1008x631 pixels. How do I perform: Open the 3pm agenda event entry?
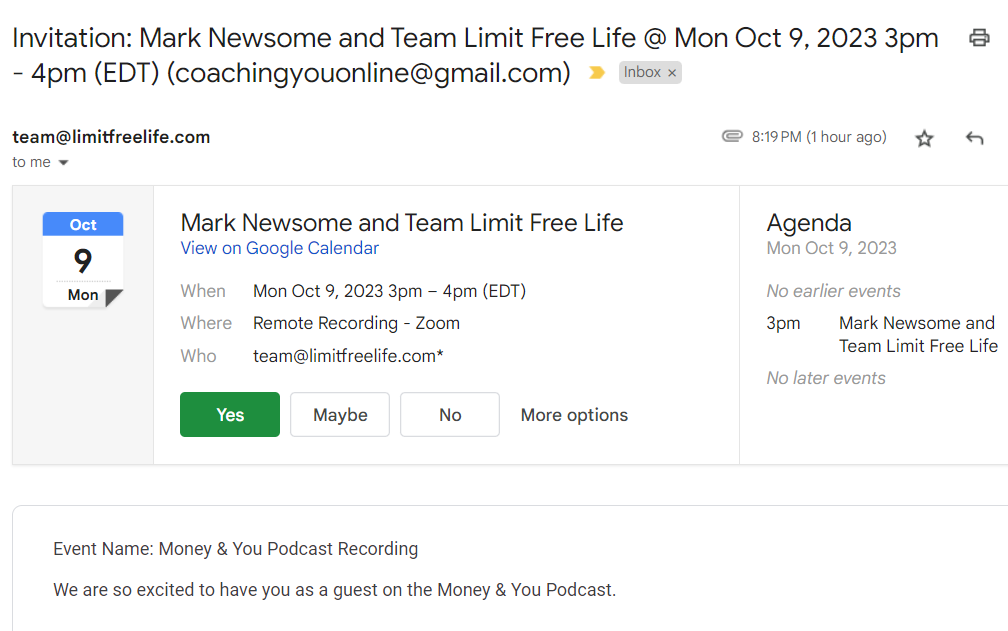pyautogui.click(x=917, y=334)
